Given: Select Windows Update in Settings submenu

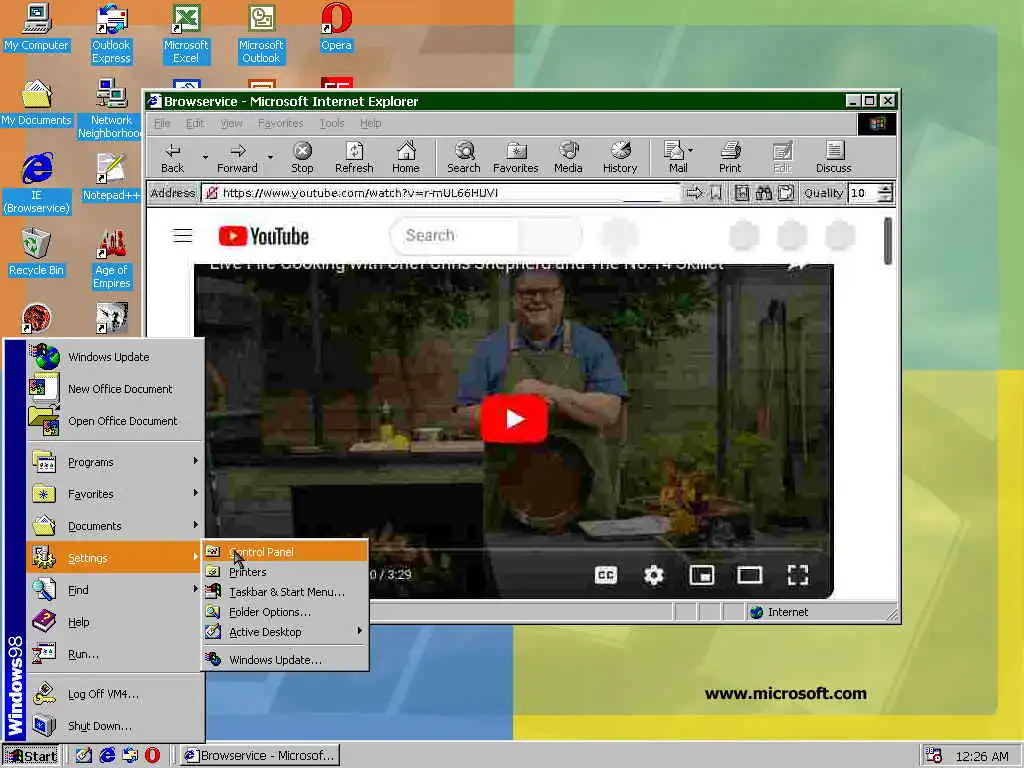Looking at the screenshot, I should tap(285, 660).
